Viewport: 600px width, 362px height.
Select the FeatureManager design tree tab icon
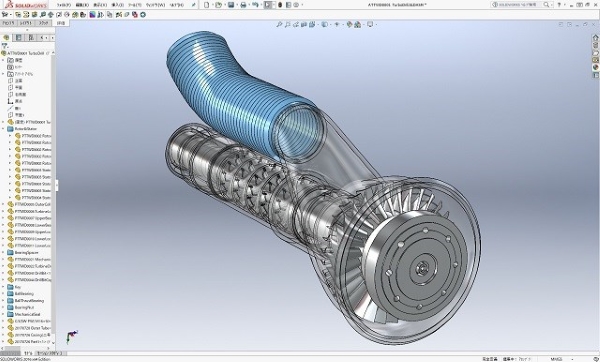tap(6, 38)
